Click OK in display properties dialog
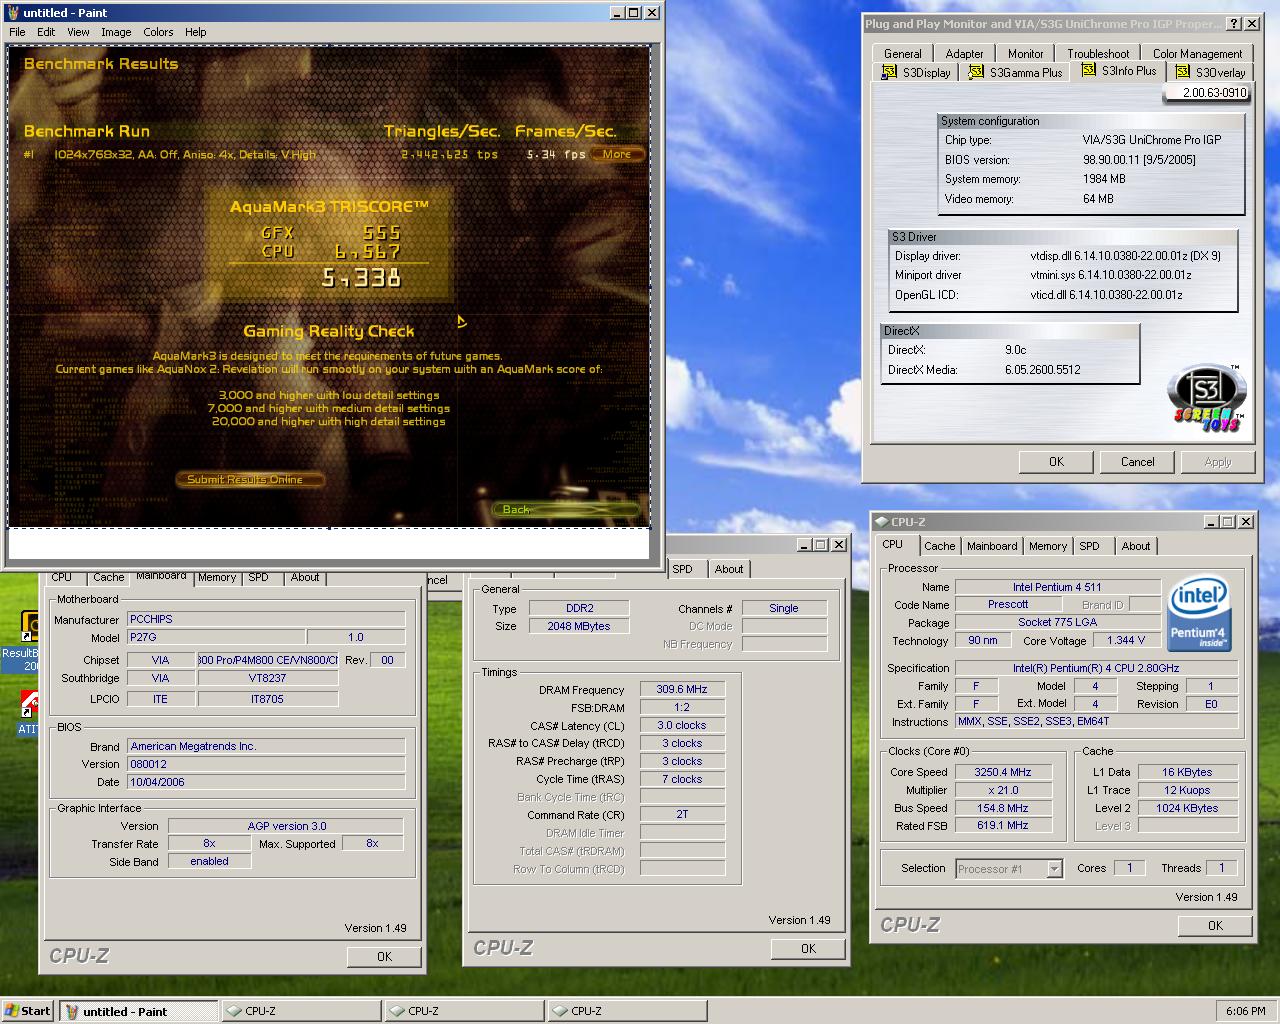The image size is (1280, 1024). coord(1056,462)
